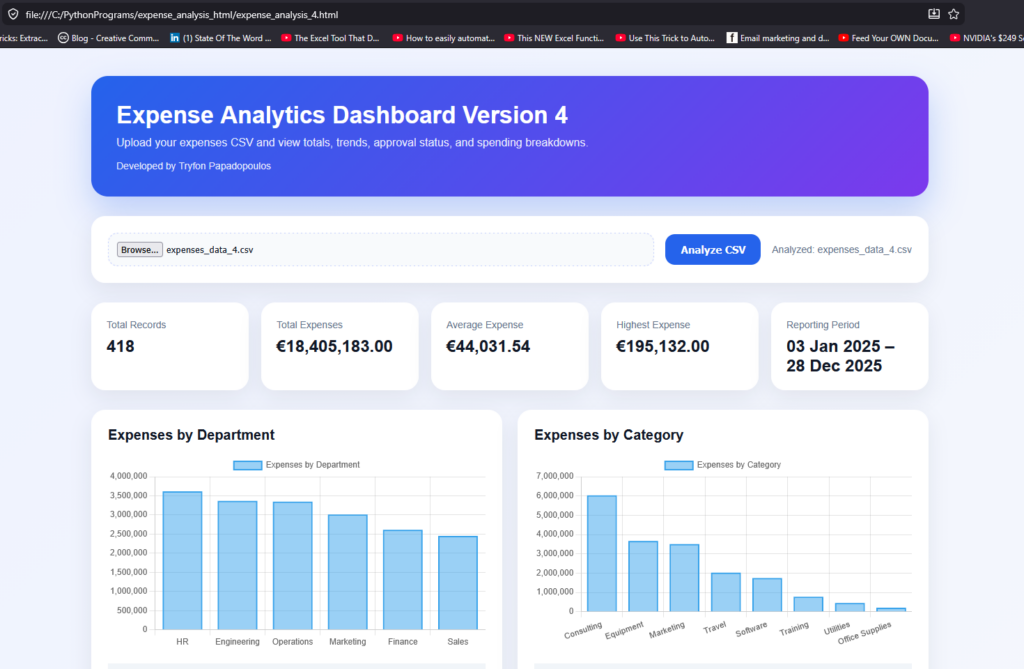
Task: Click the Browse... file button
Action: [140, 250]
